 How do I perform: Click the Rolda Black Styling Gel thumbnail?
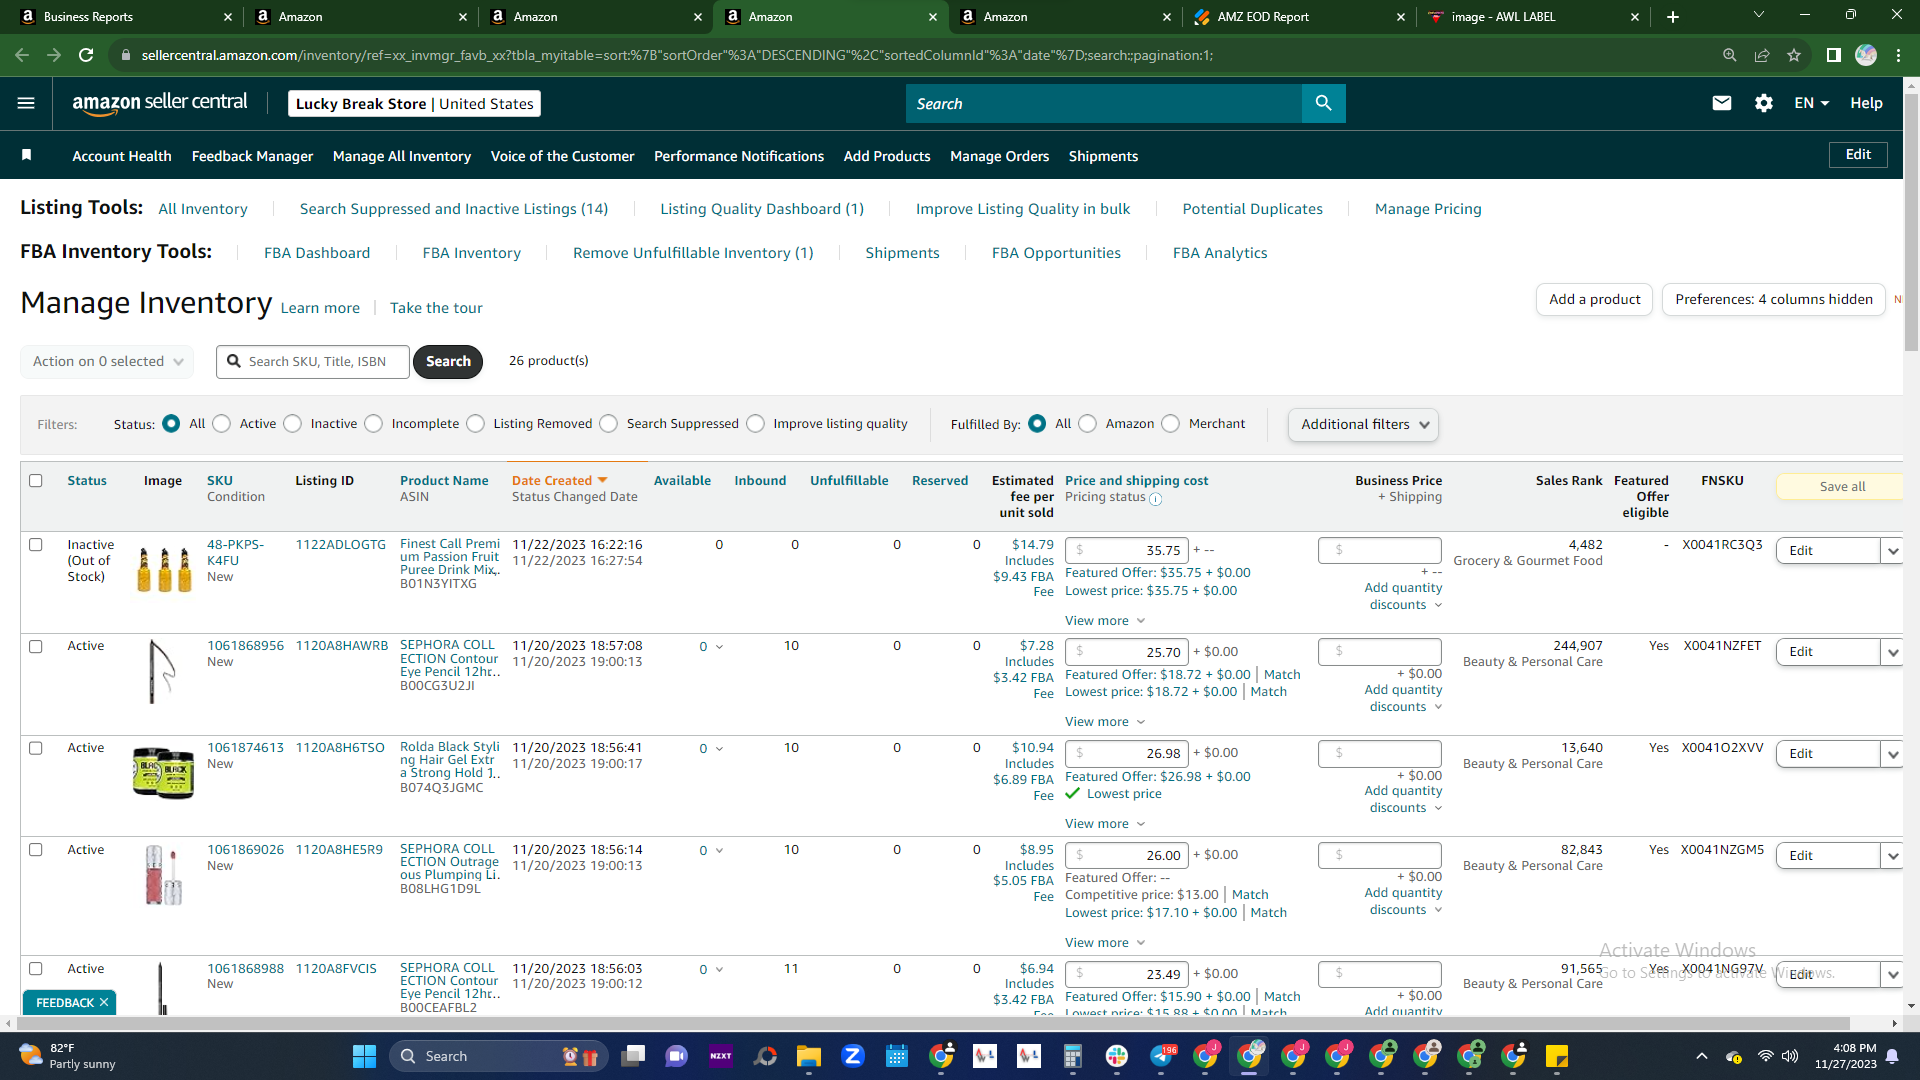tap(163, 772)
